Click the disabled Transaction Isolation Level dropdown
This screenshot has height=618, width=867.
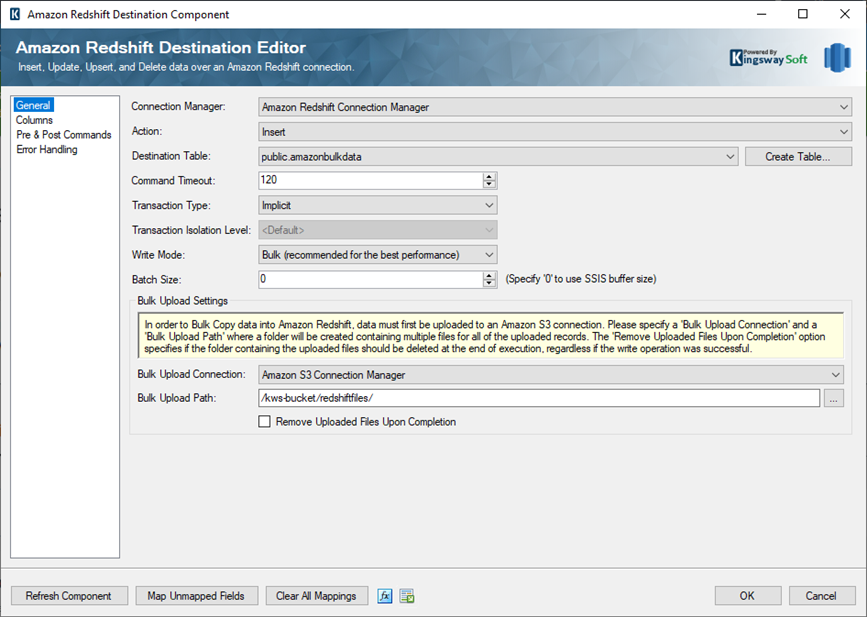378,230
